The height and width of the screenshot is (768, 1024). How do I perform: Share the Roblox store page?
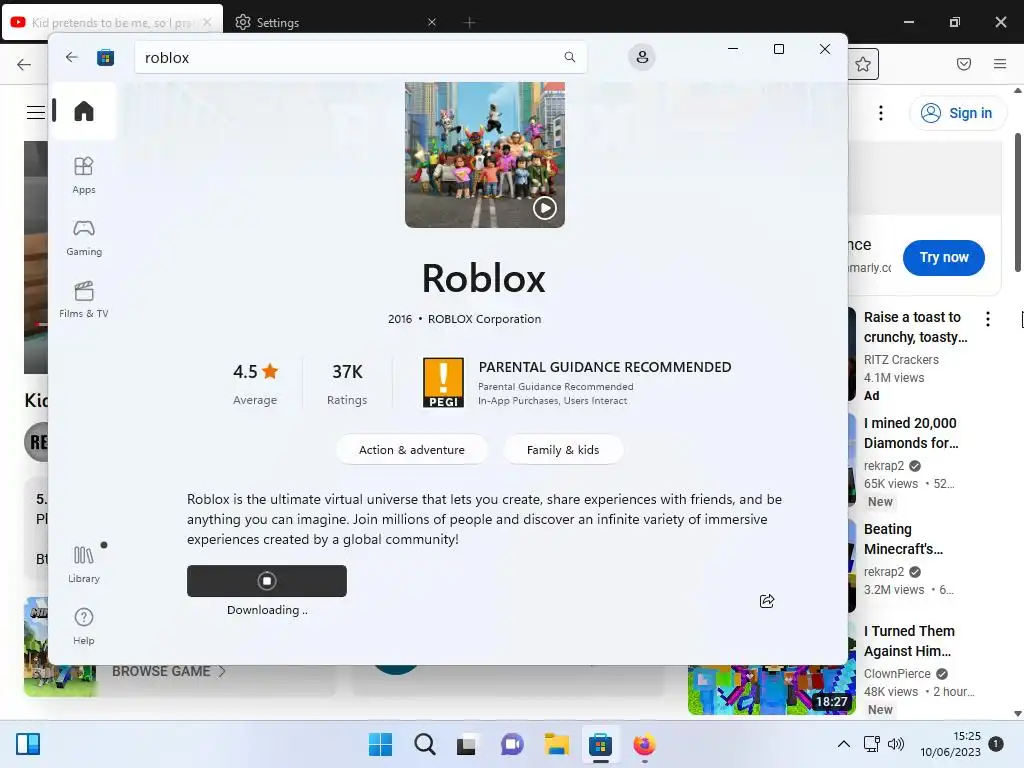[x=767, y=601]
